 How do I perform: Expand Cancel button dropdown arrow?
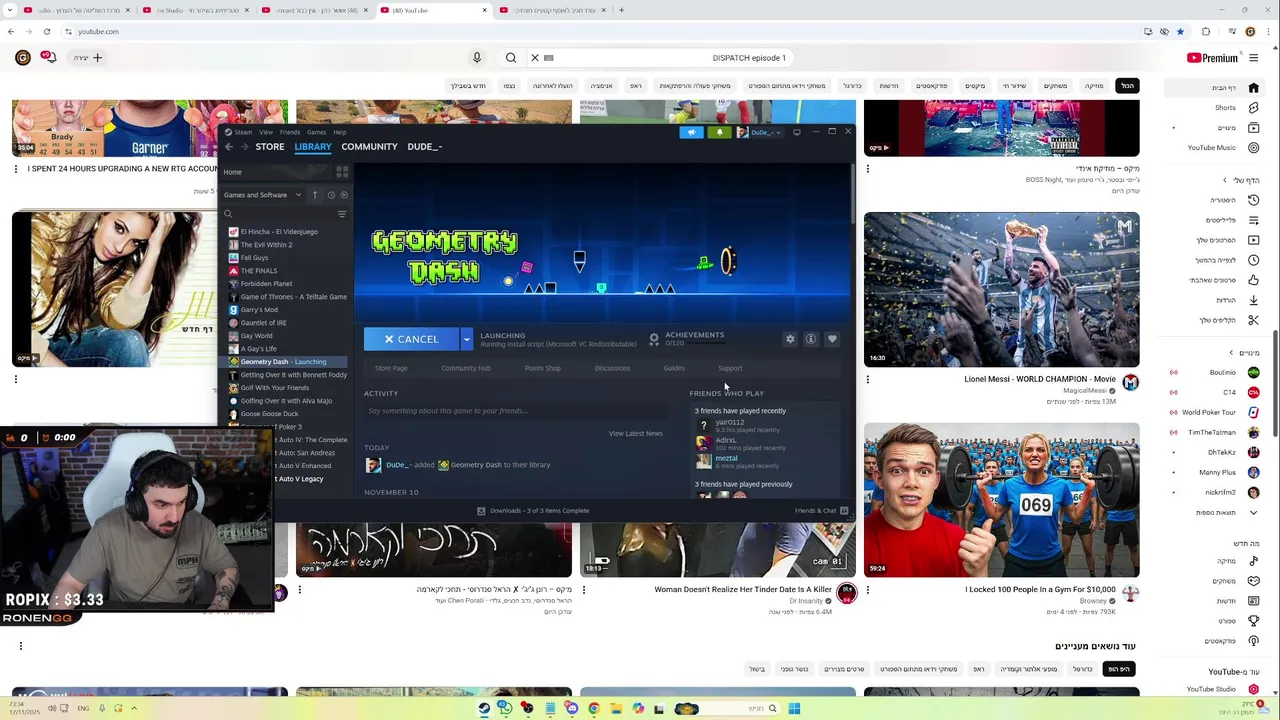tap(466, 339)
